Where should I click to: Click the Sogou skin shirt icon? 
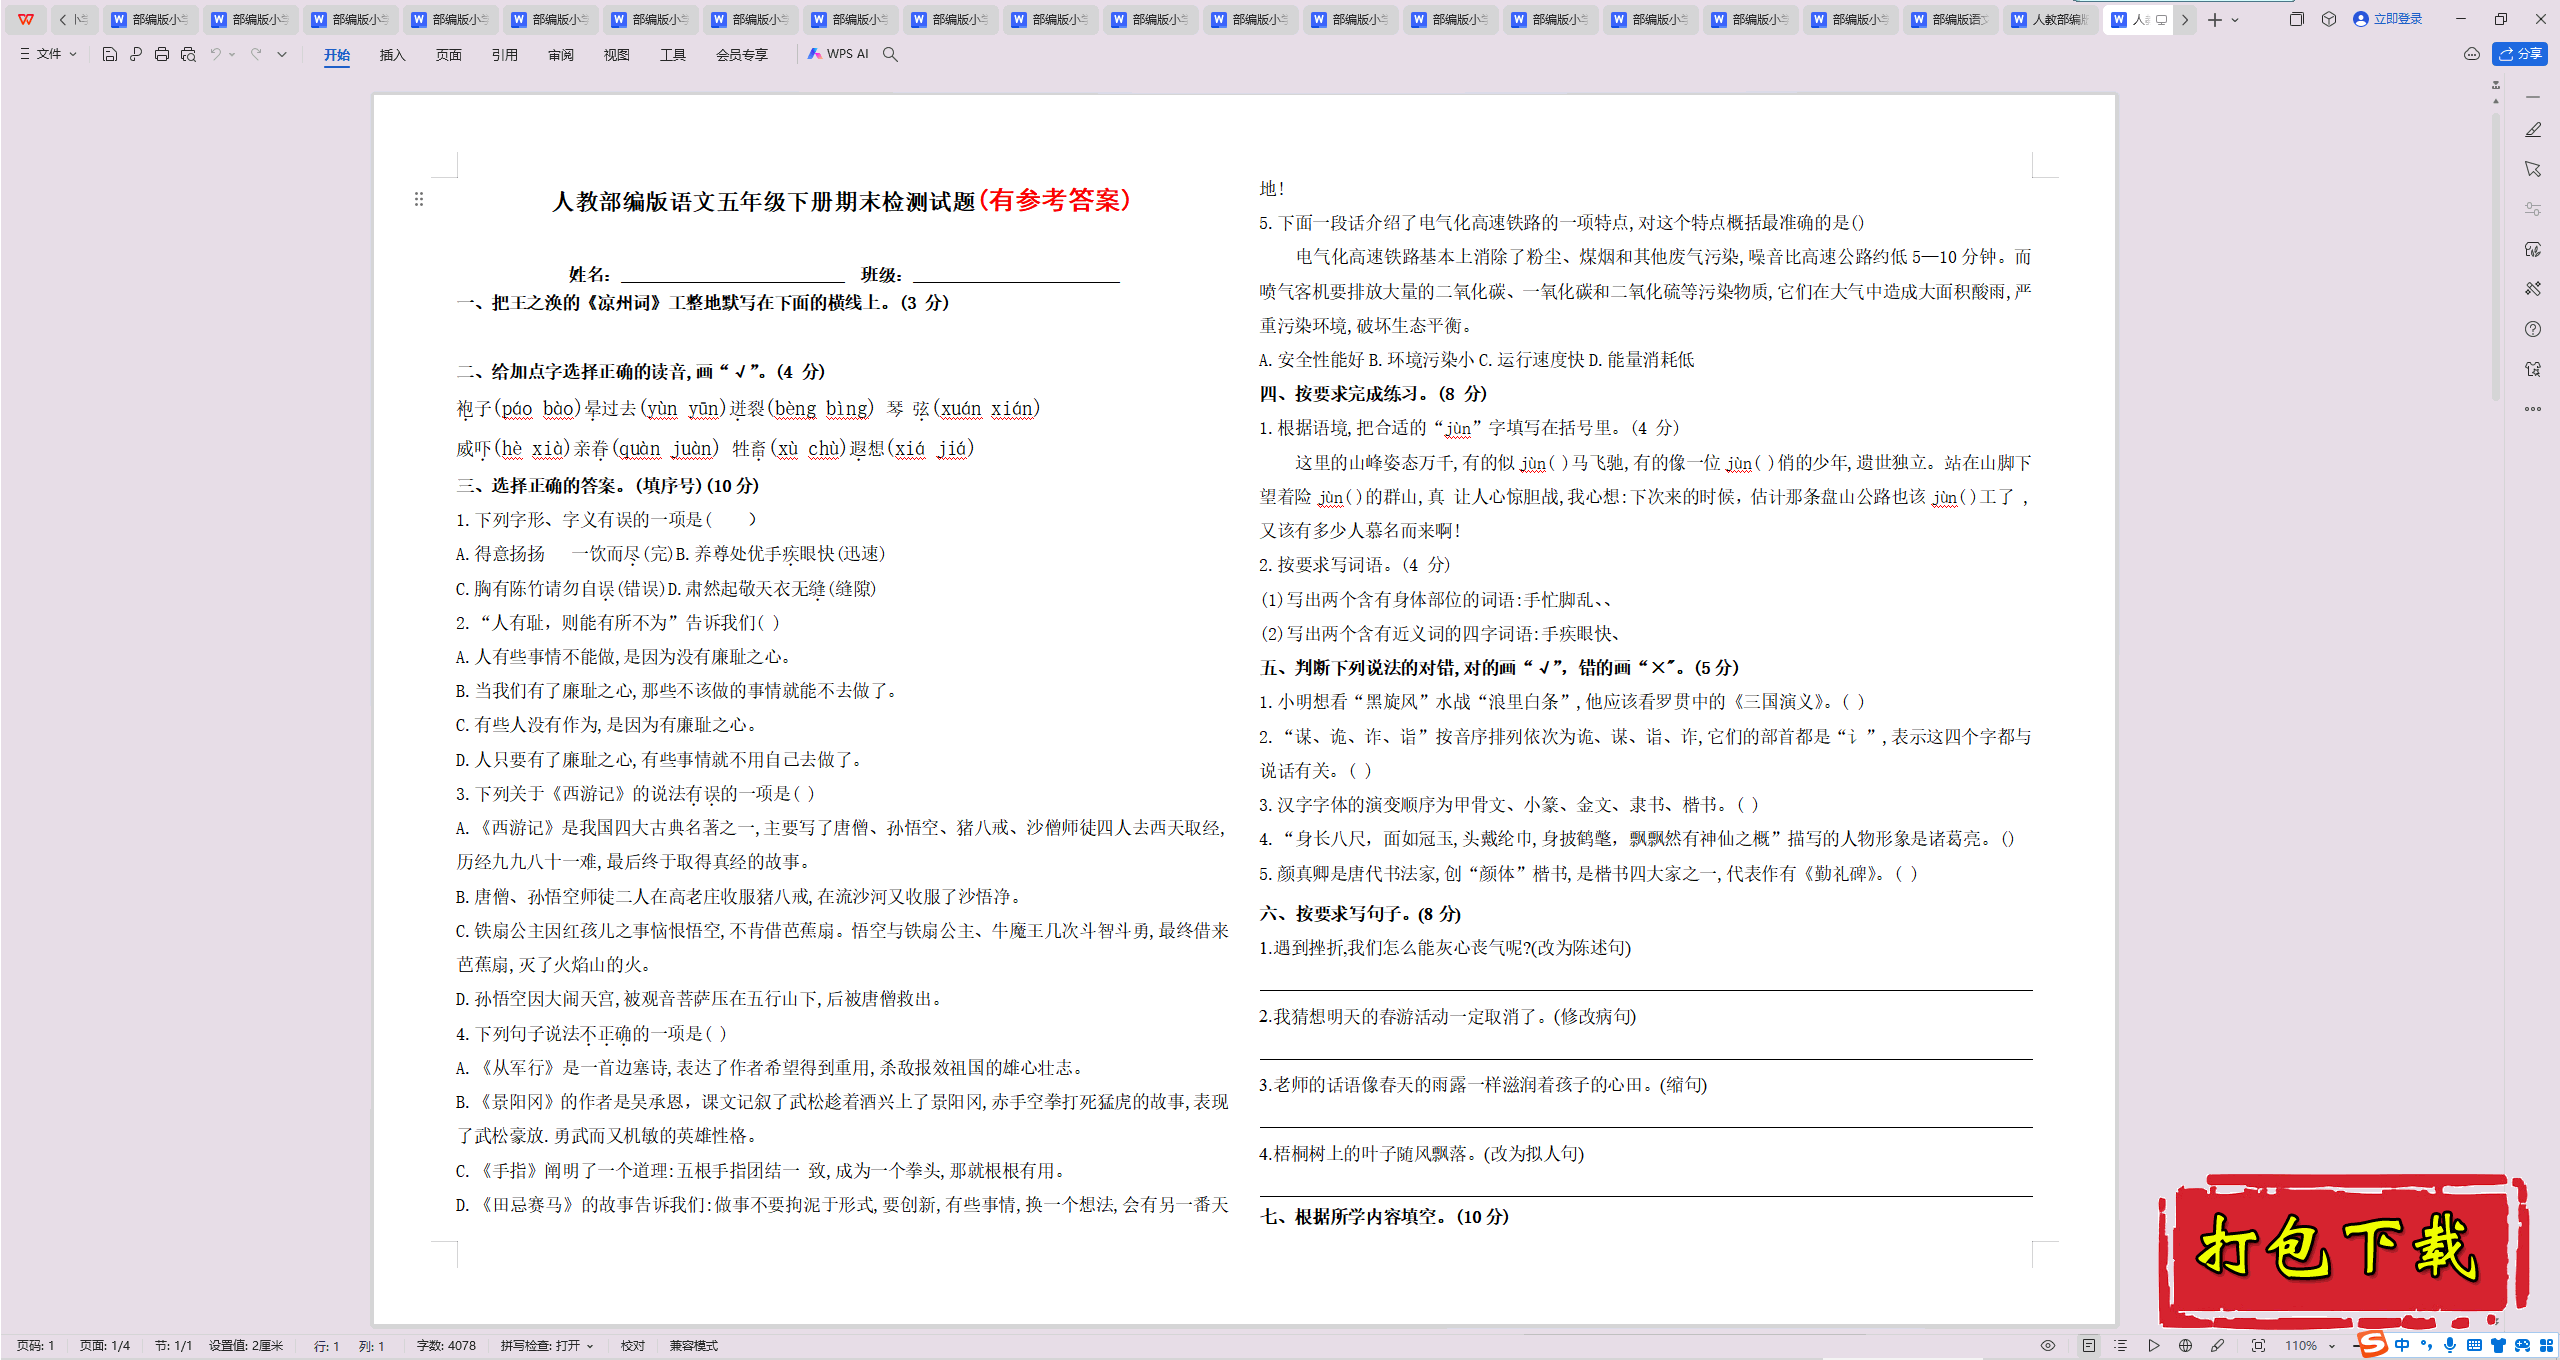[2498, 1345]
